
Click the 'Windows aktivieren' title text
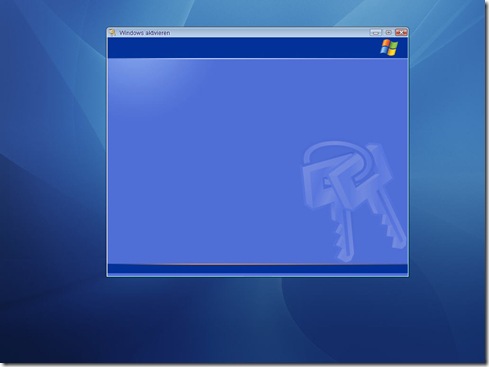click(145, 33)
